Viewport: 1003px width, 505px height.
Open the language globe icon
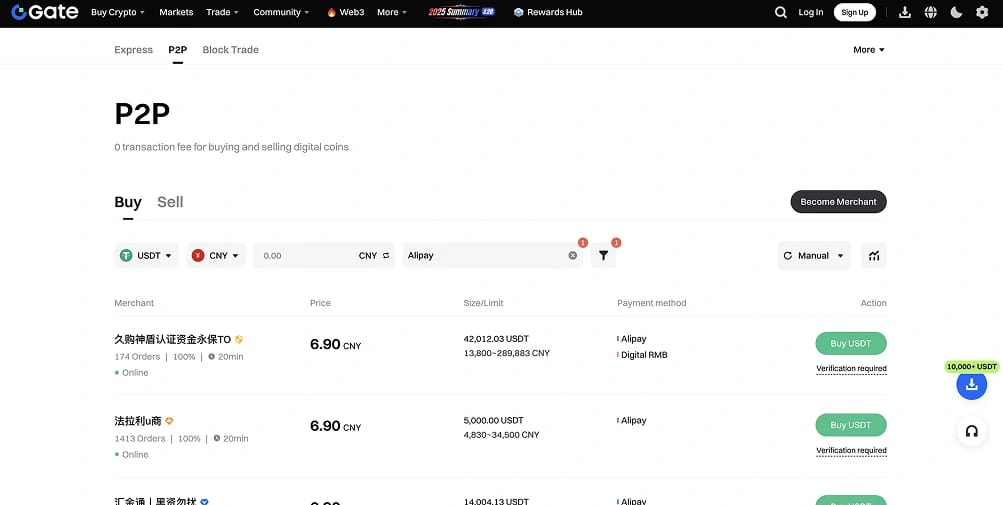click(x=931, y=12)
